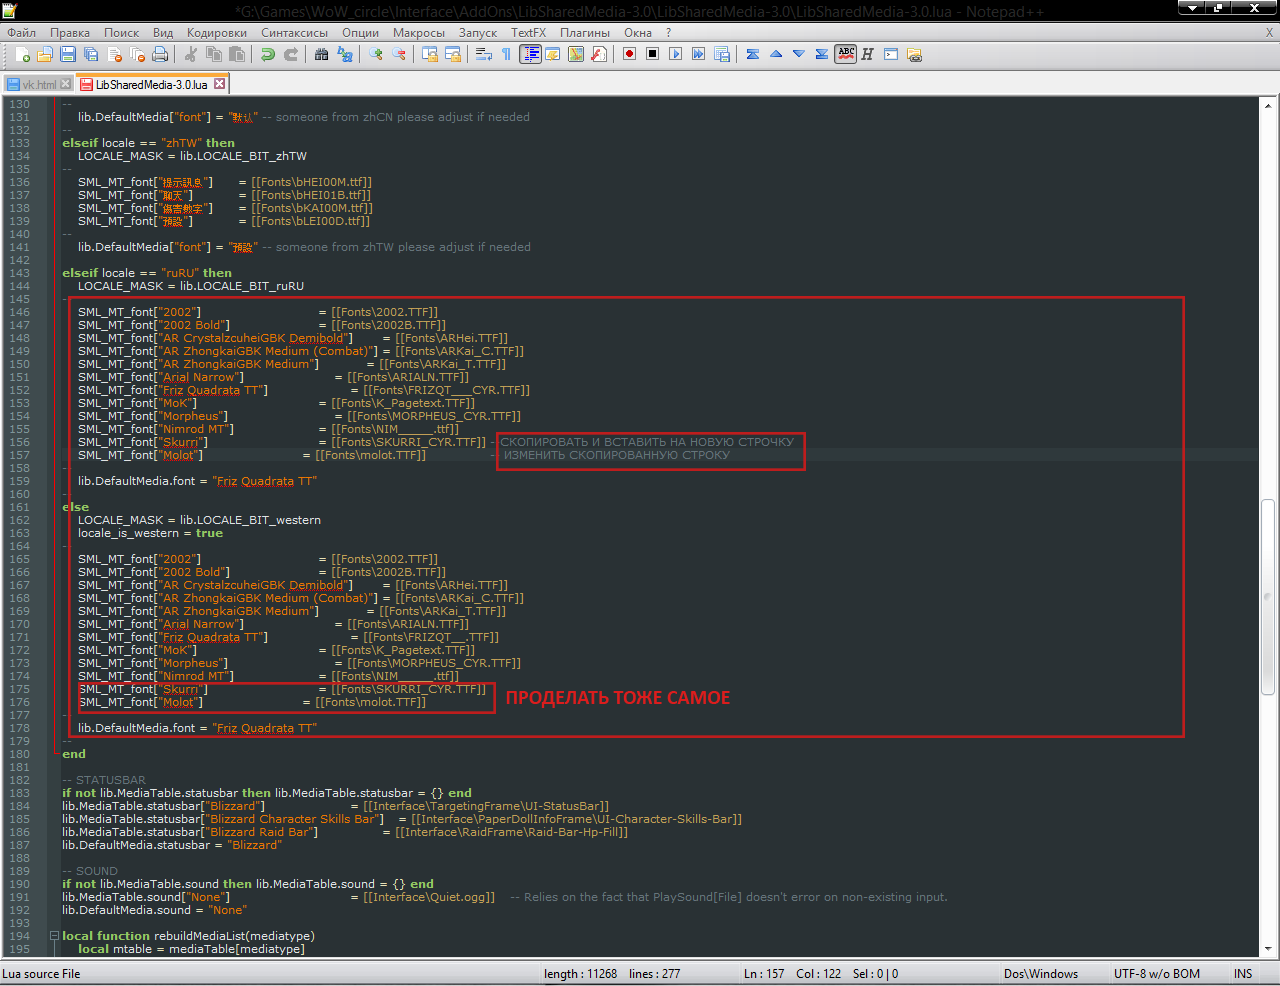Screen dimensions: 1280x986
Task: Click the upward blue triangle toolbar icon
Action: 775,54
